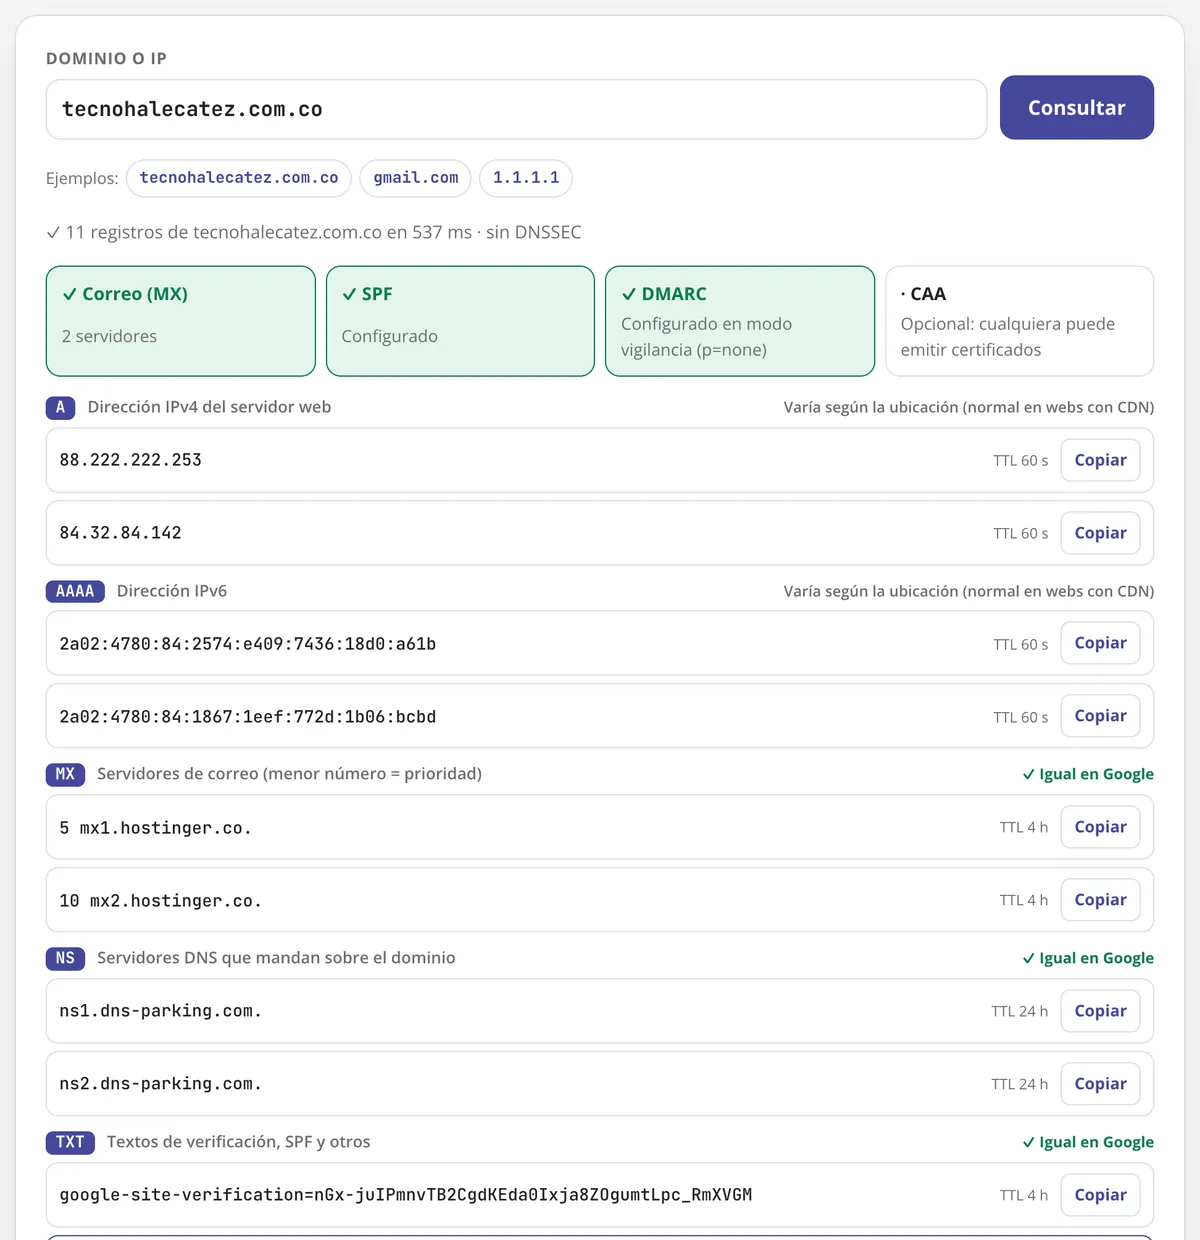The width and height of the screenshot is (1200, 1240).
Task: Copy the google-site-verification TXT record
Action: (x=1100, y=1195)
